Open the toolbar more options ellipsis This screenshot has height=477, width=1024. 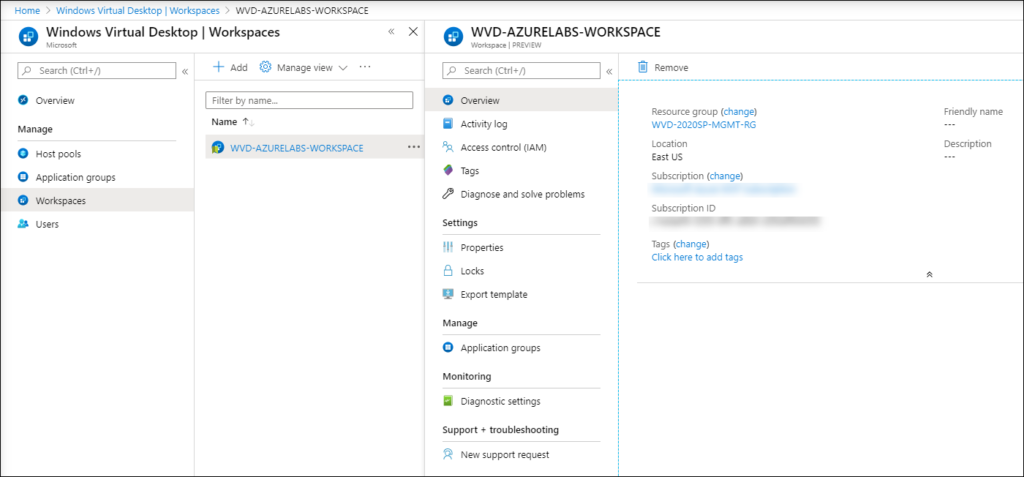click(x=365, y=67)
